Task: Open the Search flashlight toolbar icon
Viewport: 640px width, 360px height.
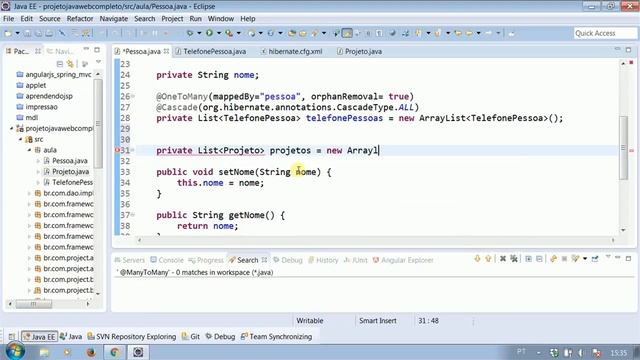Action: pyautogui.click(x=315, y=33)
